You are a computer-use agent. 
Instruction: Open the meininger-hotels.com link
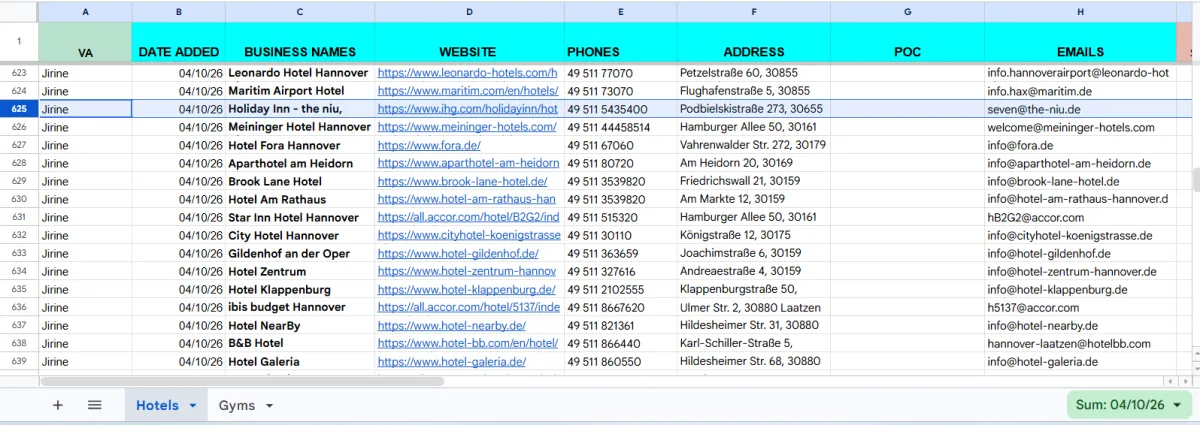tap(467, 127)
